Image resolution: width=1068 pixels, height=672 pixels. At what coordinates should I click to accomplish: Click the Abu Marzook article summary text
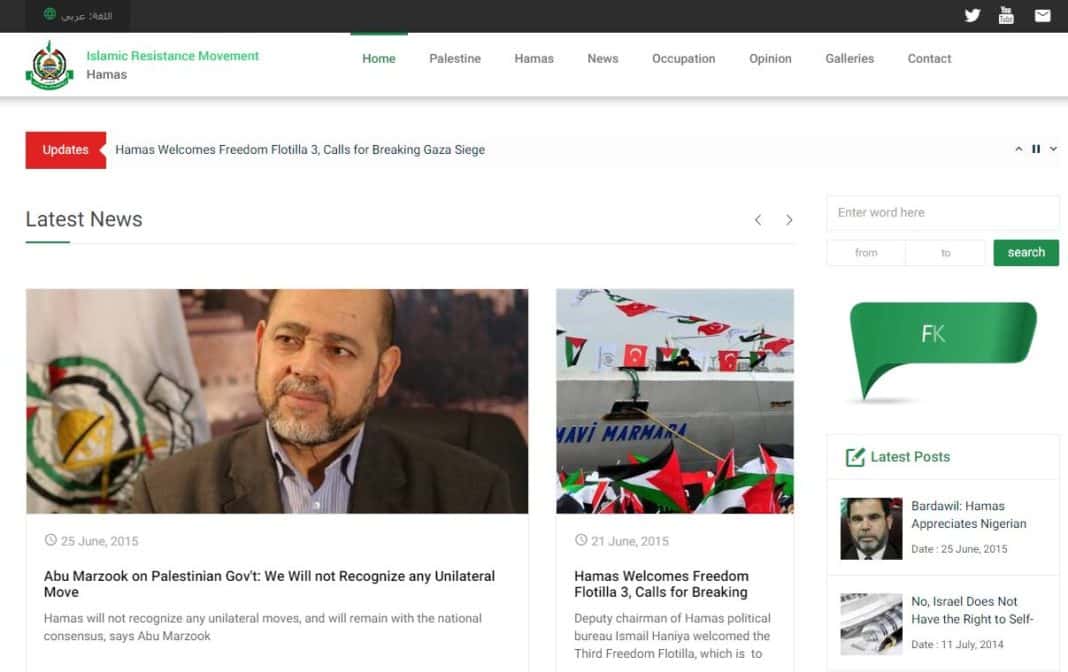pos(263,627)
